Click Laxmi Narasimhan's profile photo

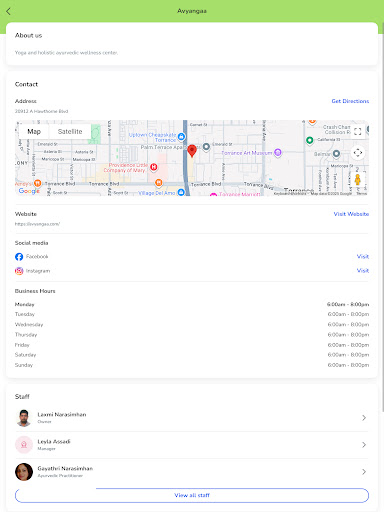(24, 418)
